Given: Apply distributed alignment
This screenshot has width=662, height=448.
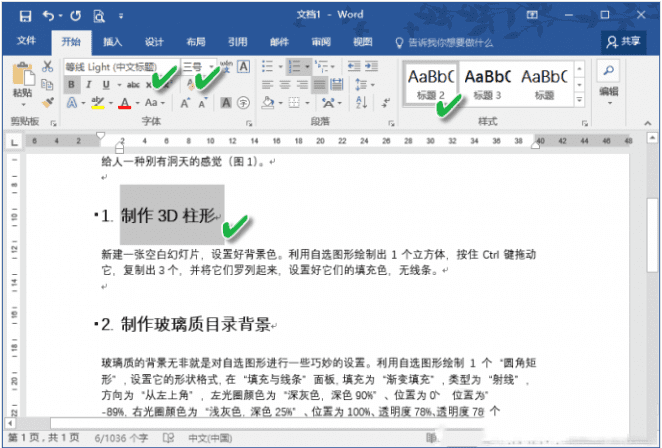Looking at the screenshot, I should [337, 84].
